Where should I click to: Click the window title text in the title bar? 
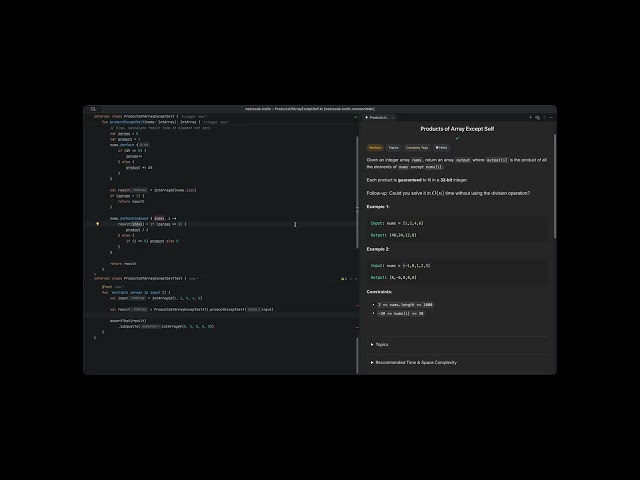point(310,109)
